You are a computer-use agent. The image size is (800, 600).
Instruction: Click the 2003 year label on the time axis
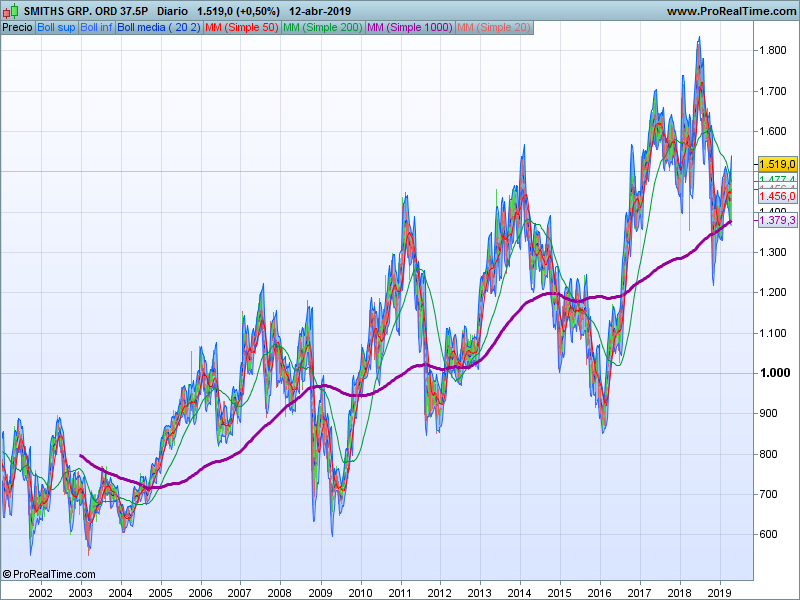pyautogui.click(x=80, y=593)
